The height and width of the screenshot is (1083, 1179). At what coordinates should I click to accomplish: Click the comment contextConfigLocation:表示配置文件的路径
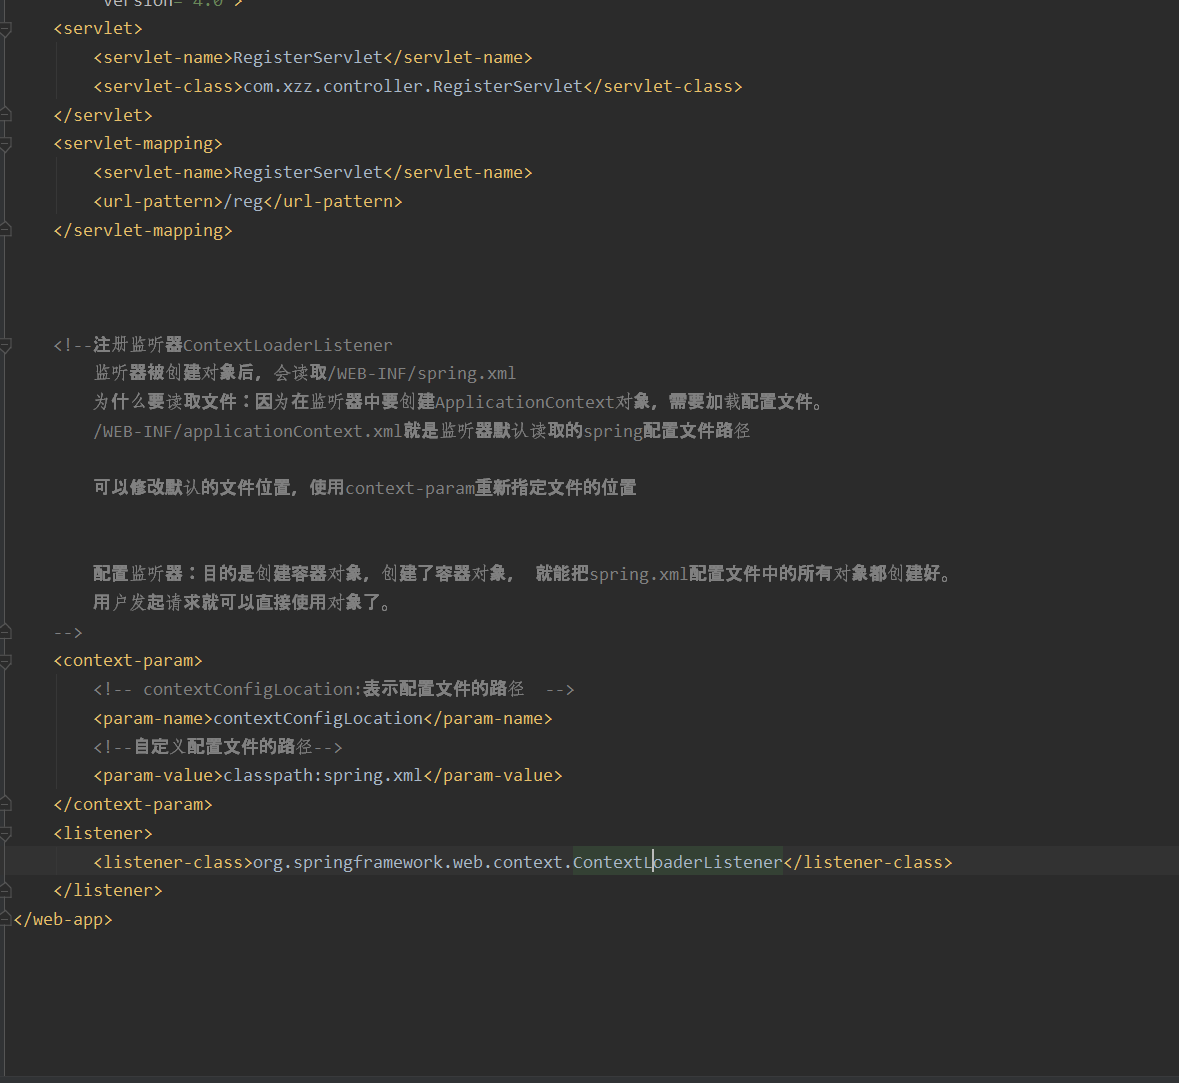coord(334,689)
